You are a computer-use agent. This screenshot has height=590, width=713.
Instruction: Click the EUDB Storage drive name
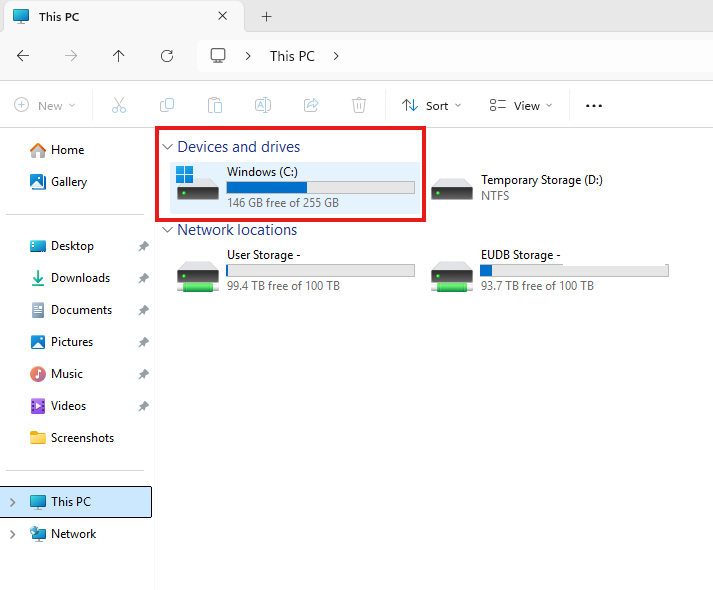(521, 255)
